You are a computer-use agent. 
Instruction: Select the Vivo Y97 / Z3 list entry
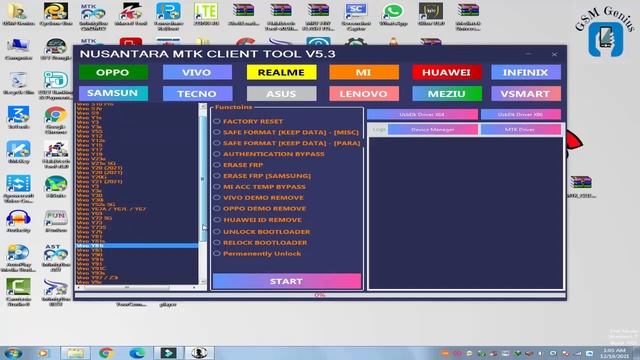pos(97,278)
